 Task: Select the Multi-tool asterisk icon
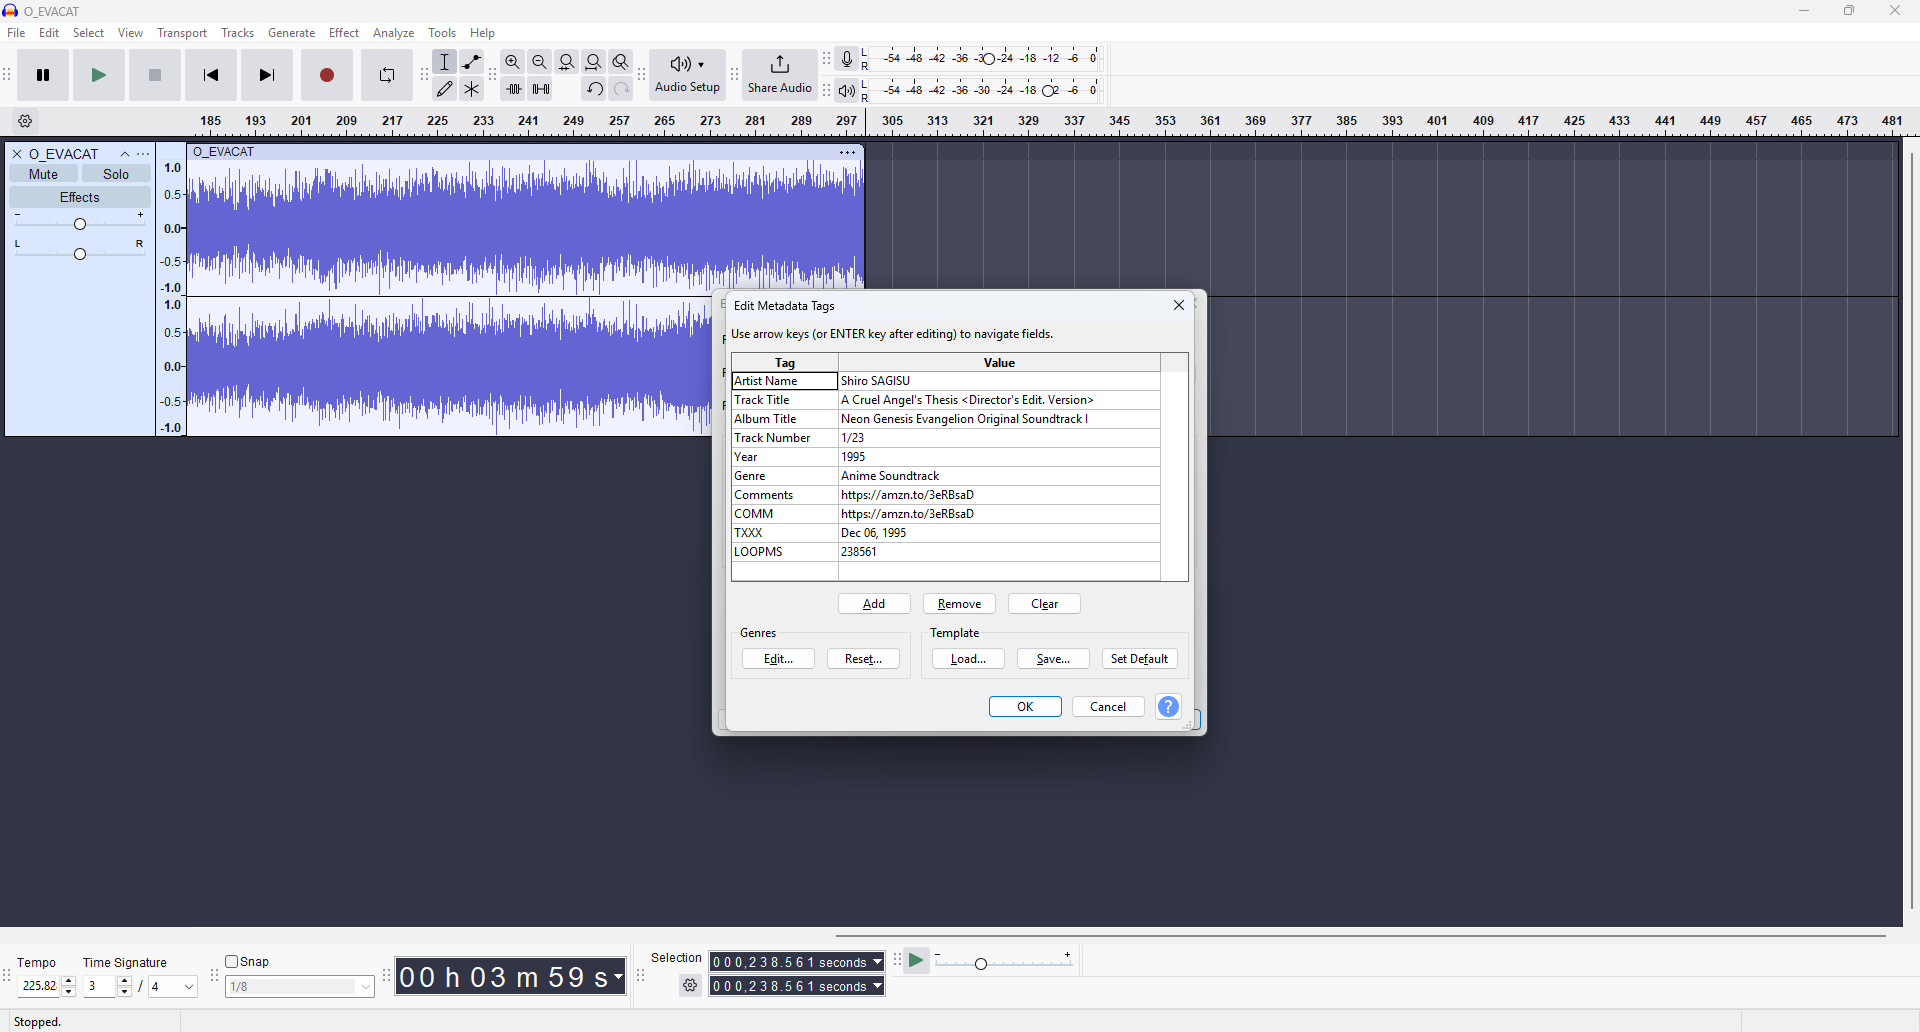[x=472, y=89]
